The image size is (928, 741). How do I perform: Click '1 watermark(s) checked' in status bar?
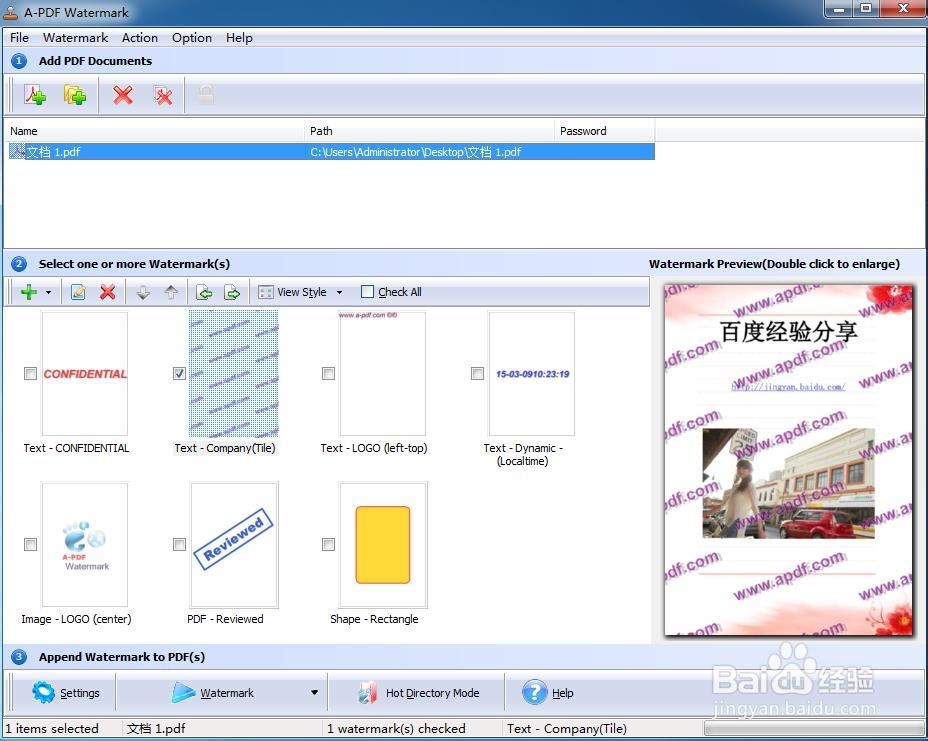(x=396, y=729)
